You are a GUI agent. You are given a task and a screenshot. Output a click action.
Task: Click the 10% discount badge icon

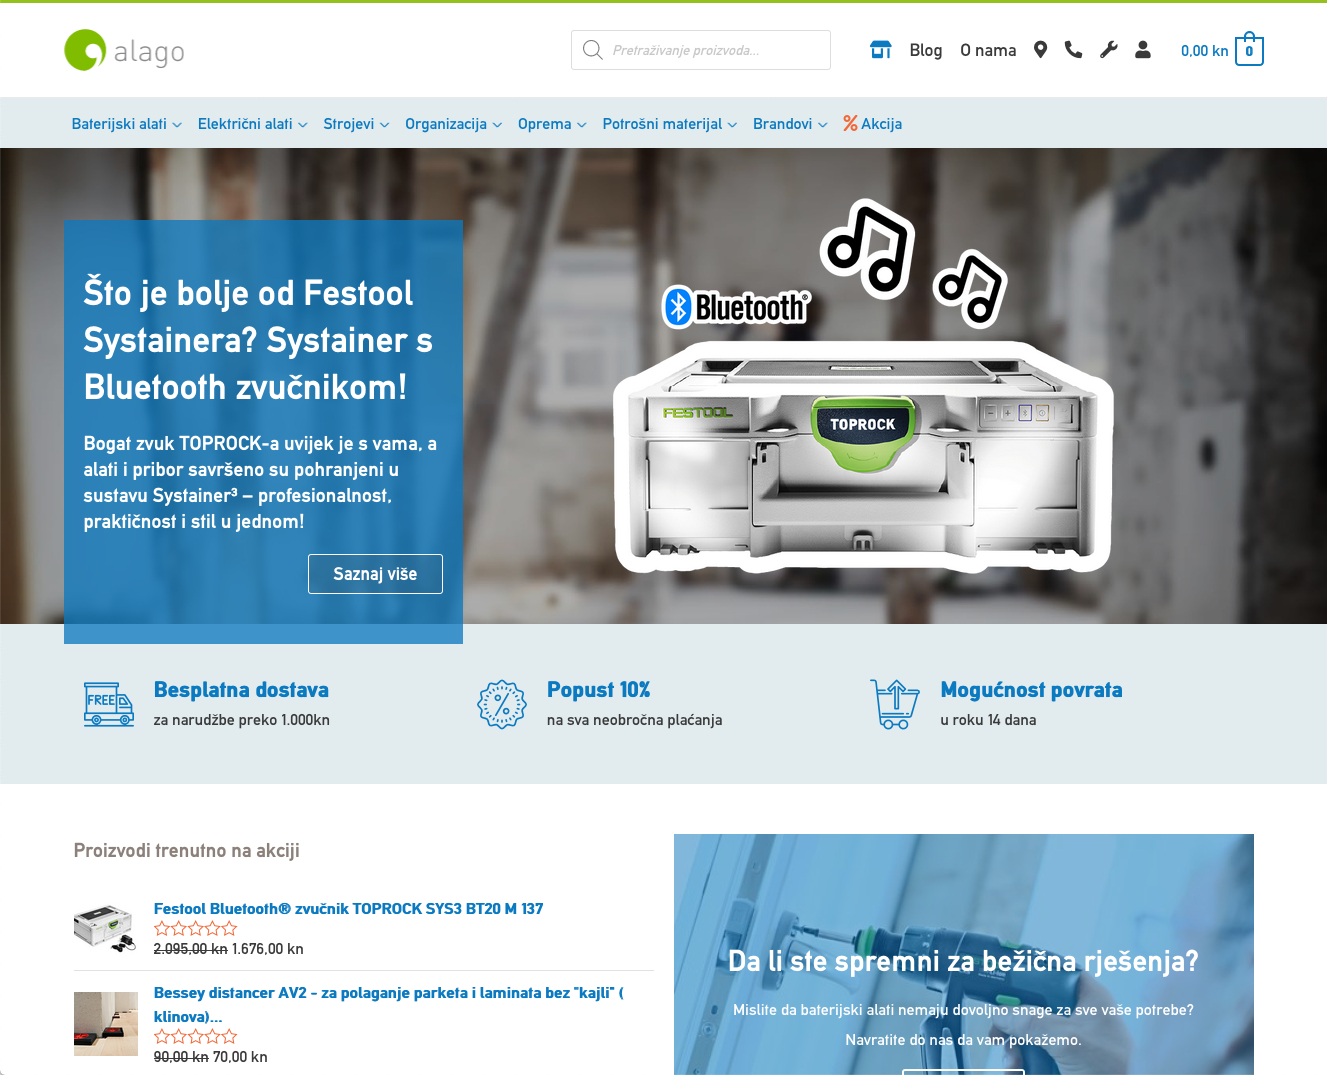pyautogui.click(x=502, y=704)
